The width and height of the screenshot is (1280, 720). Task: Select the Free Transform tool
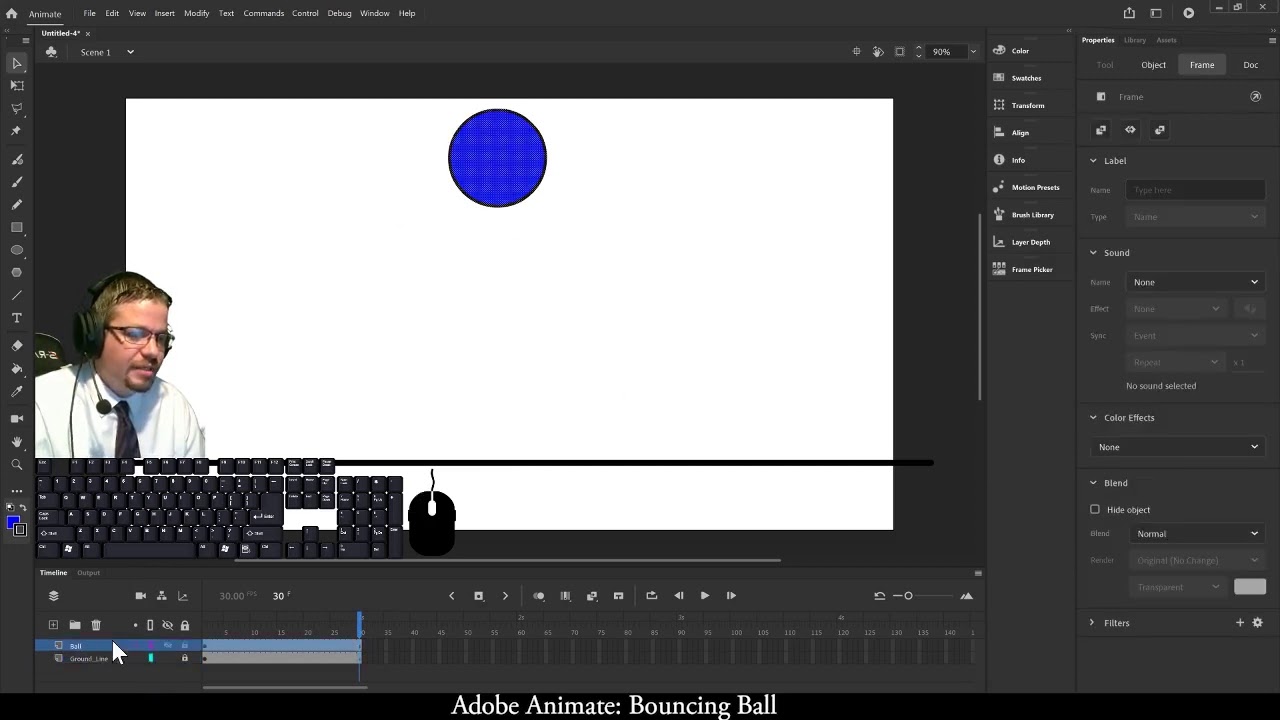point(17,86)
